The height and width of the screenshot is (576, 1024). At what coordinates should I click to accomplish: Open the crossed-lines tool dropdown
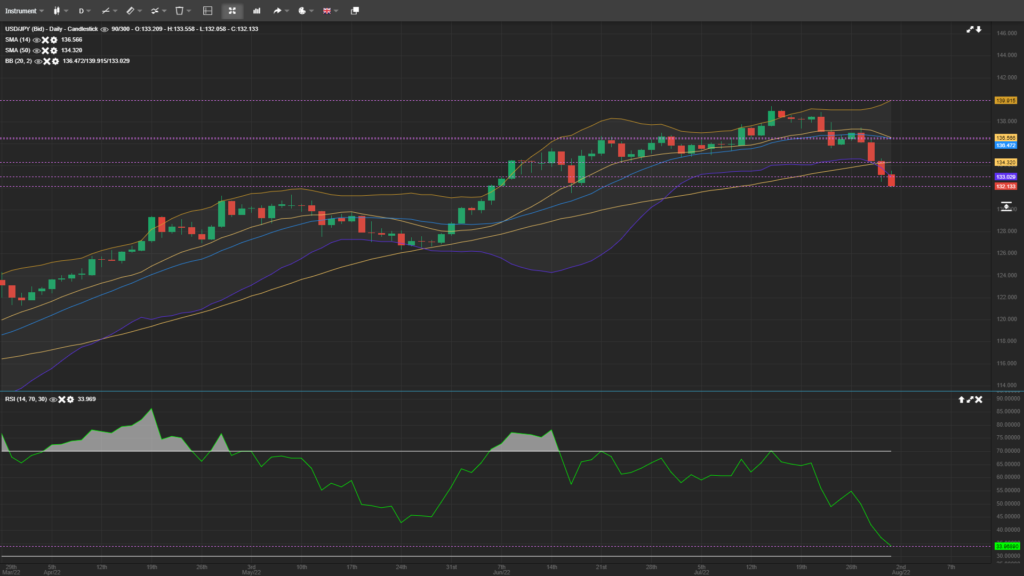159,10
